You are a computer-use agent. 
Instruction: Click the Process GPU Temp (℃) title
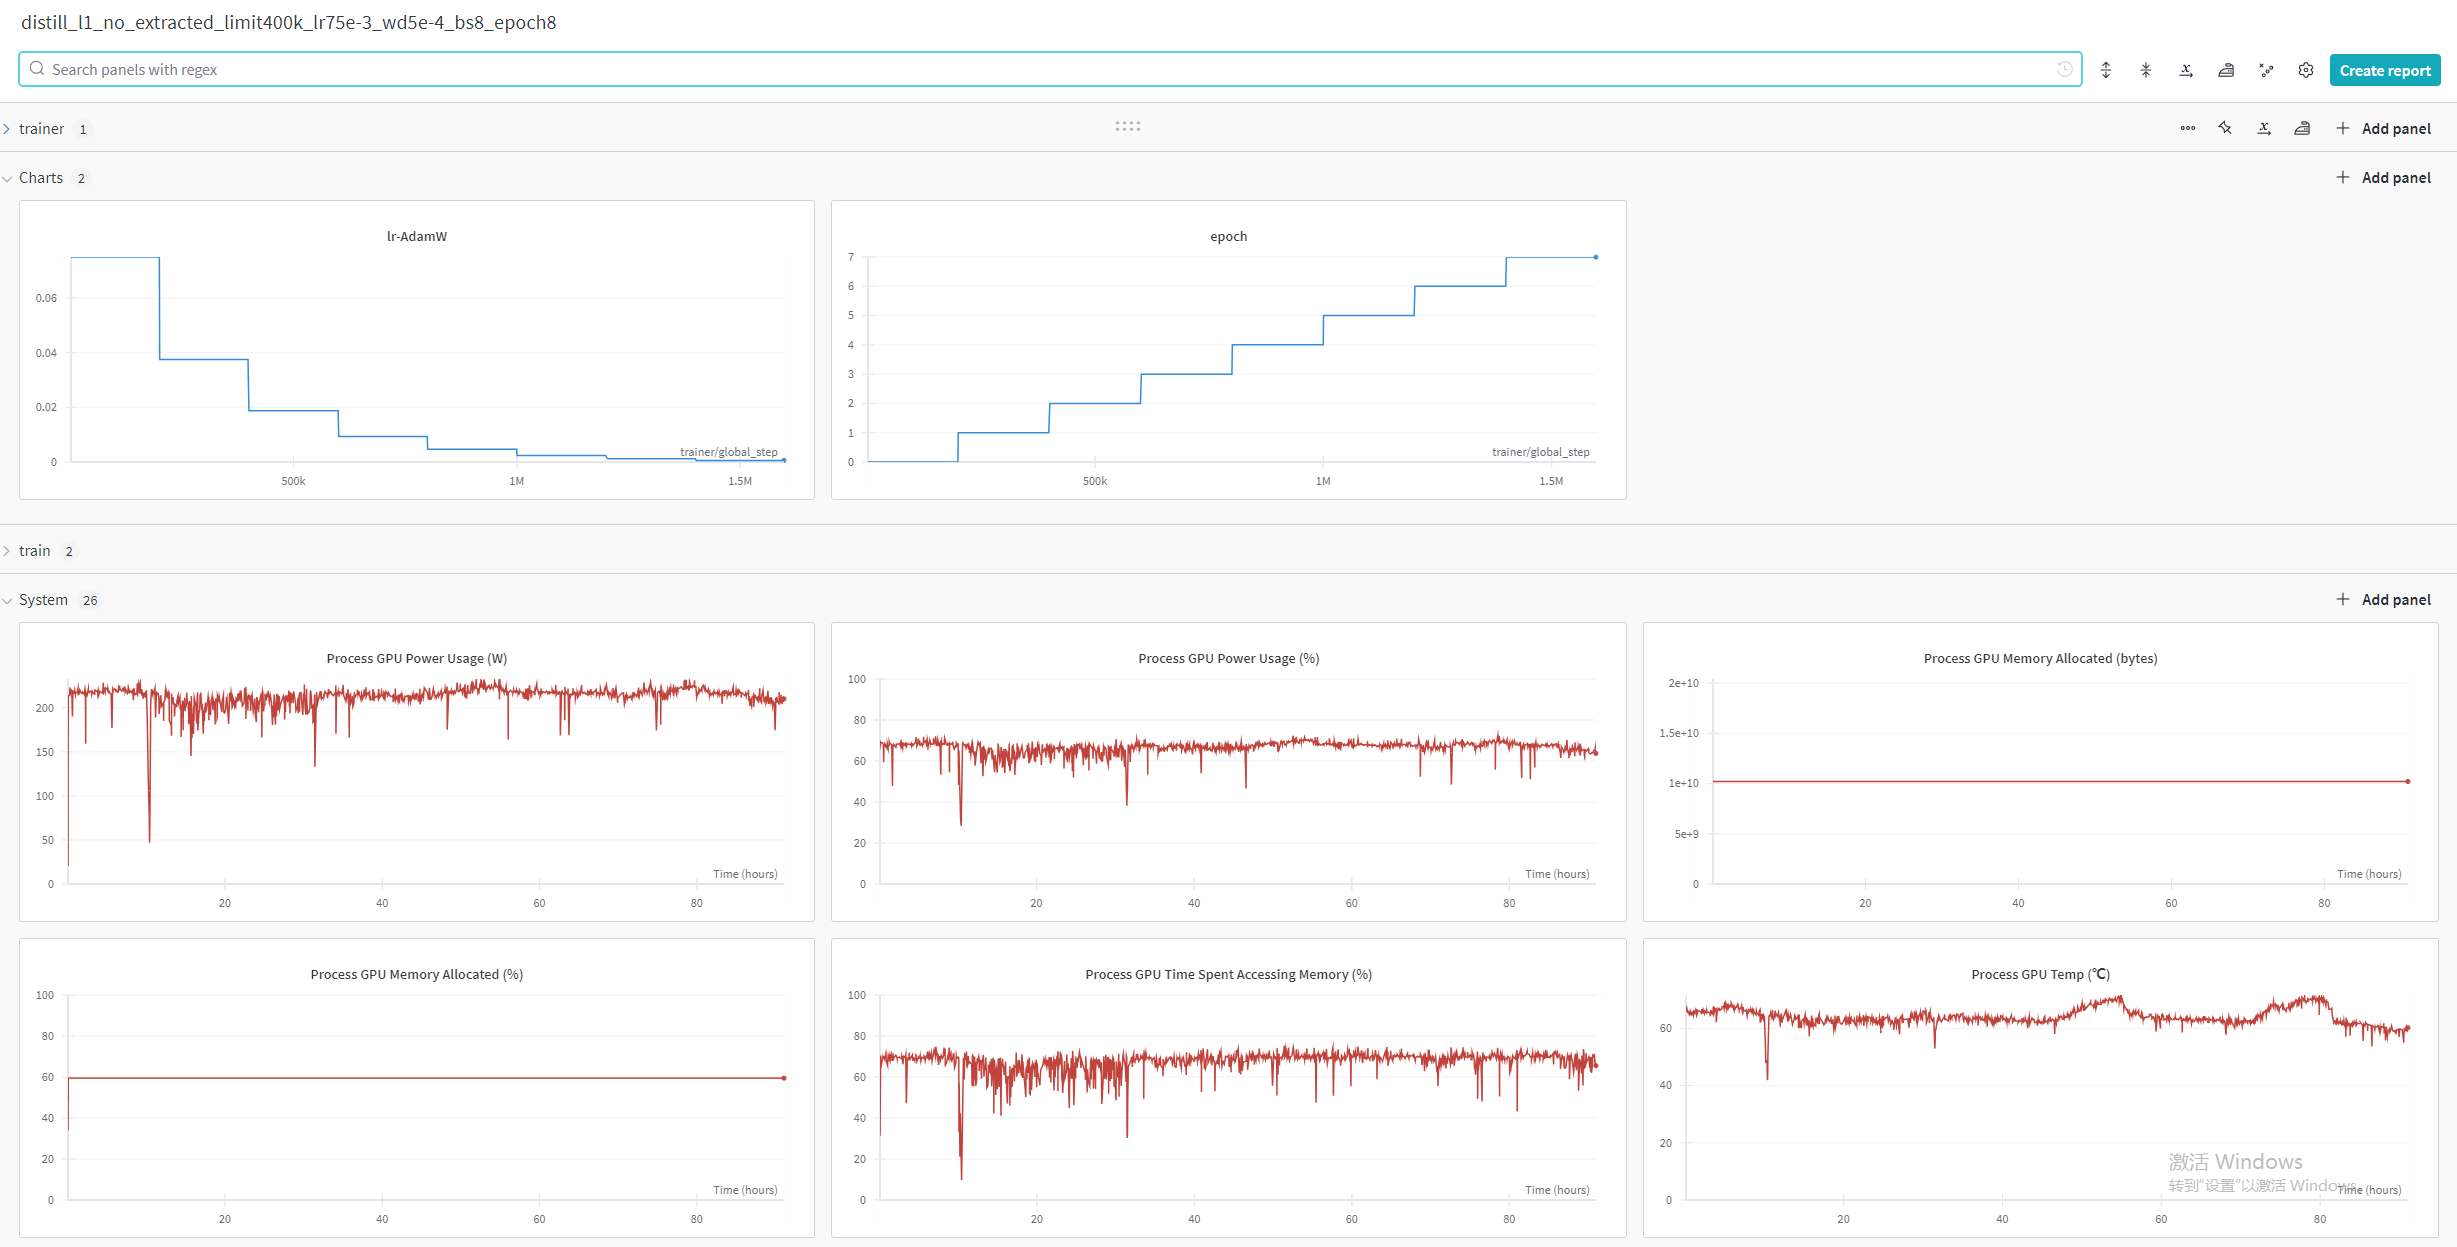coord(2041,974)
